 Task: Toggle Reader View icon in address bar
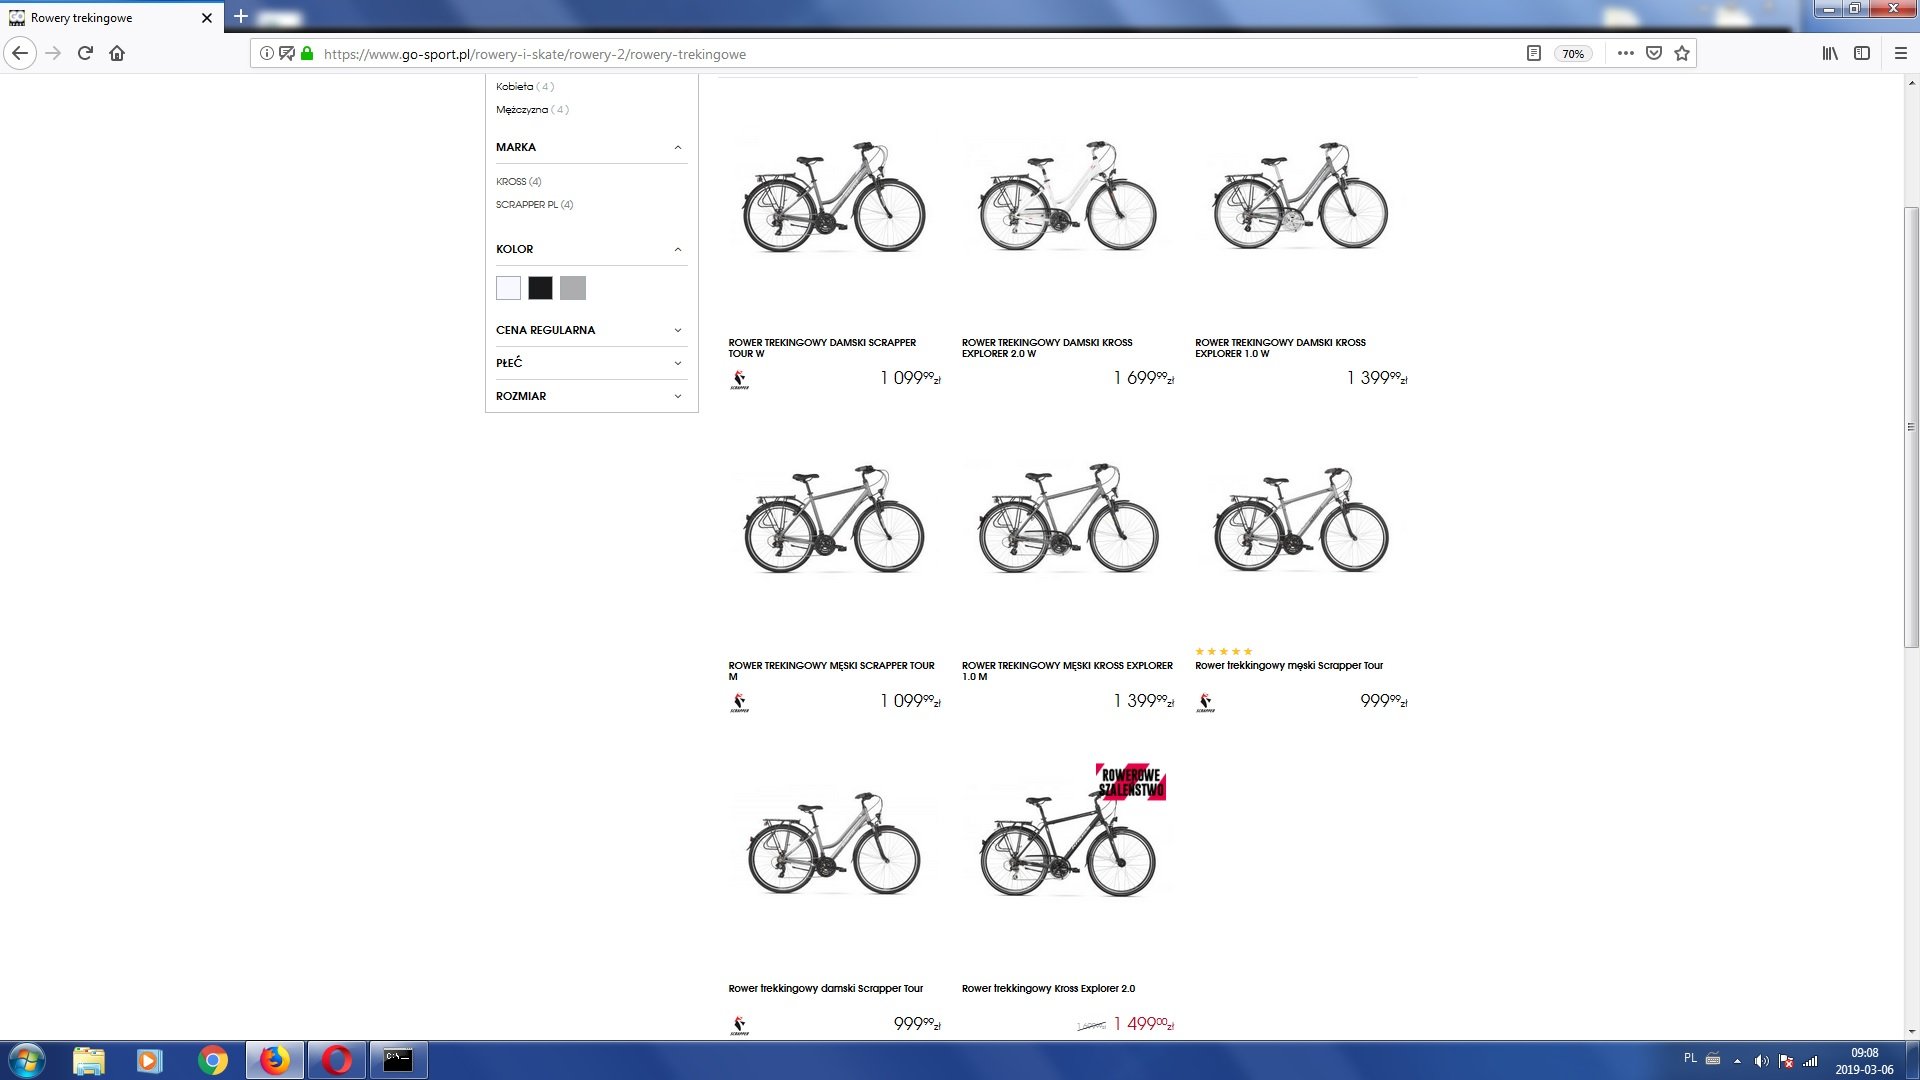1533,53
